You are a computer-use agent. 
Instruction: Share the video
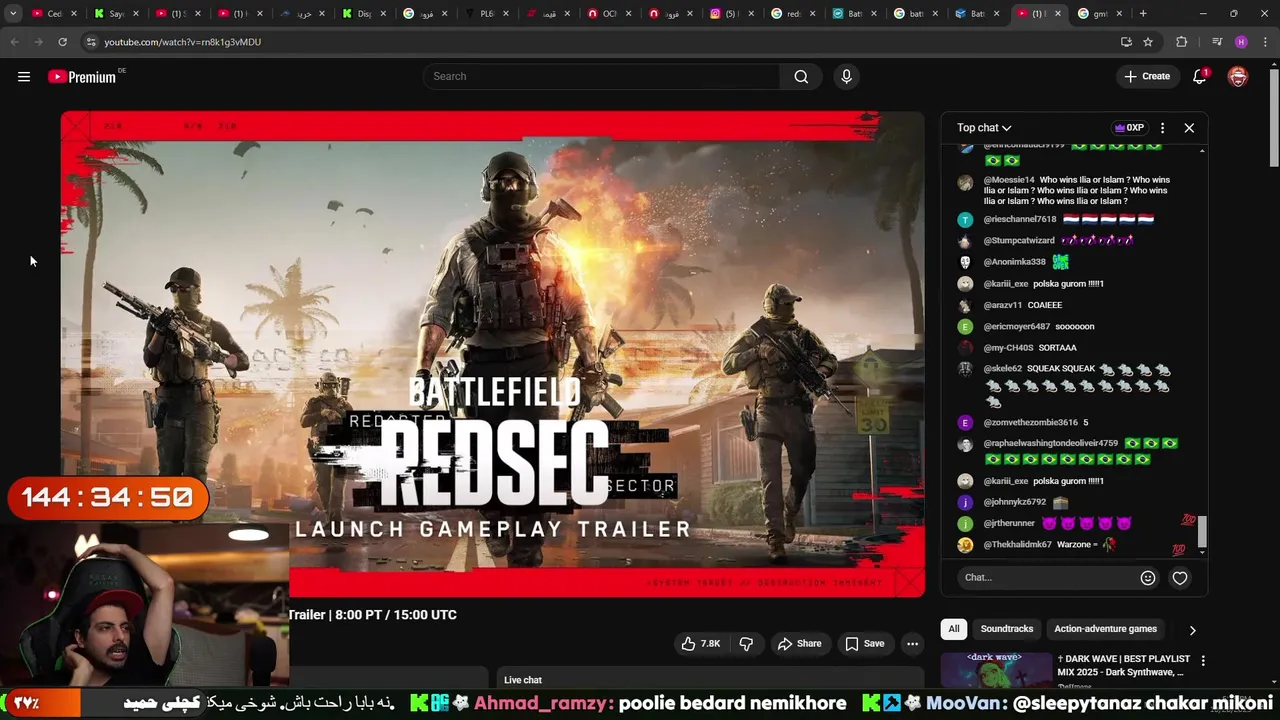[800, 644]
